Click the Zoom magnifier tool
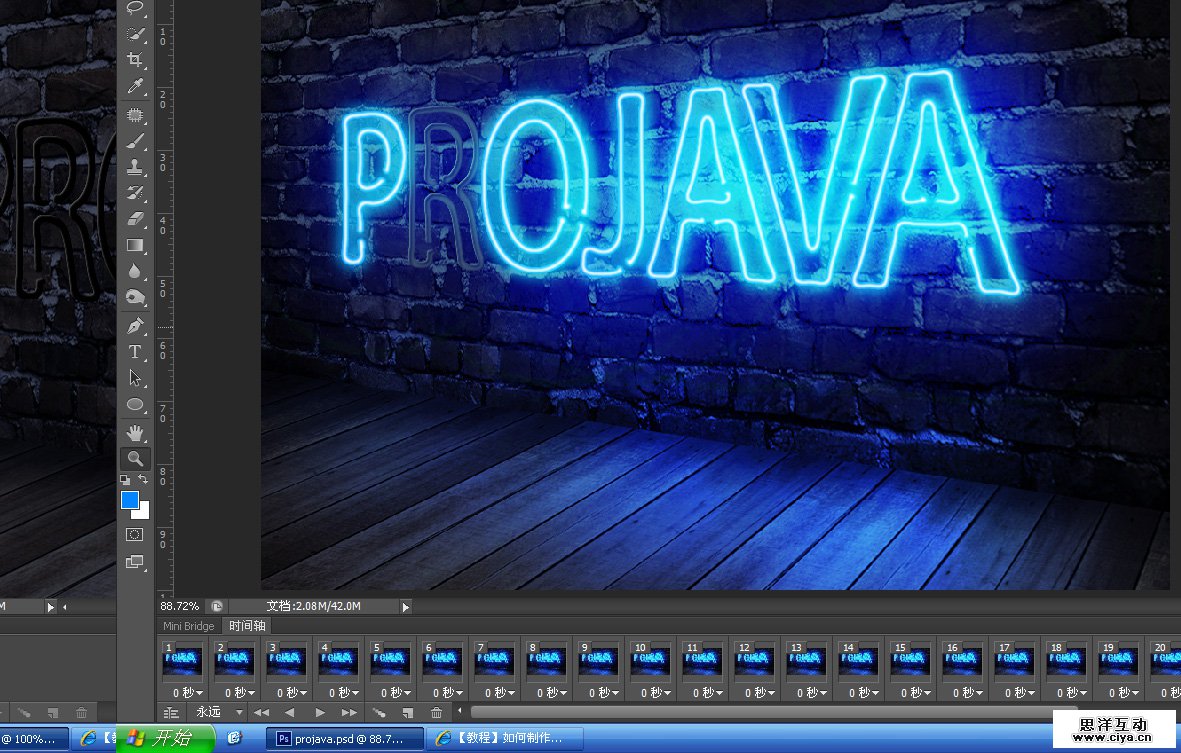Viewport: 1181px width, 753px height. 135,459
